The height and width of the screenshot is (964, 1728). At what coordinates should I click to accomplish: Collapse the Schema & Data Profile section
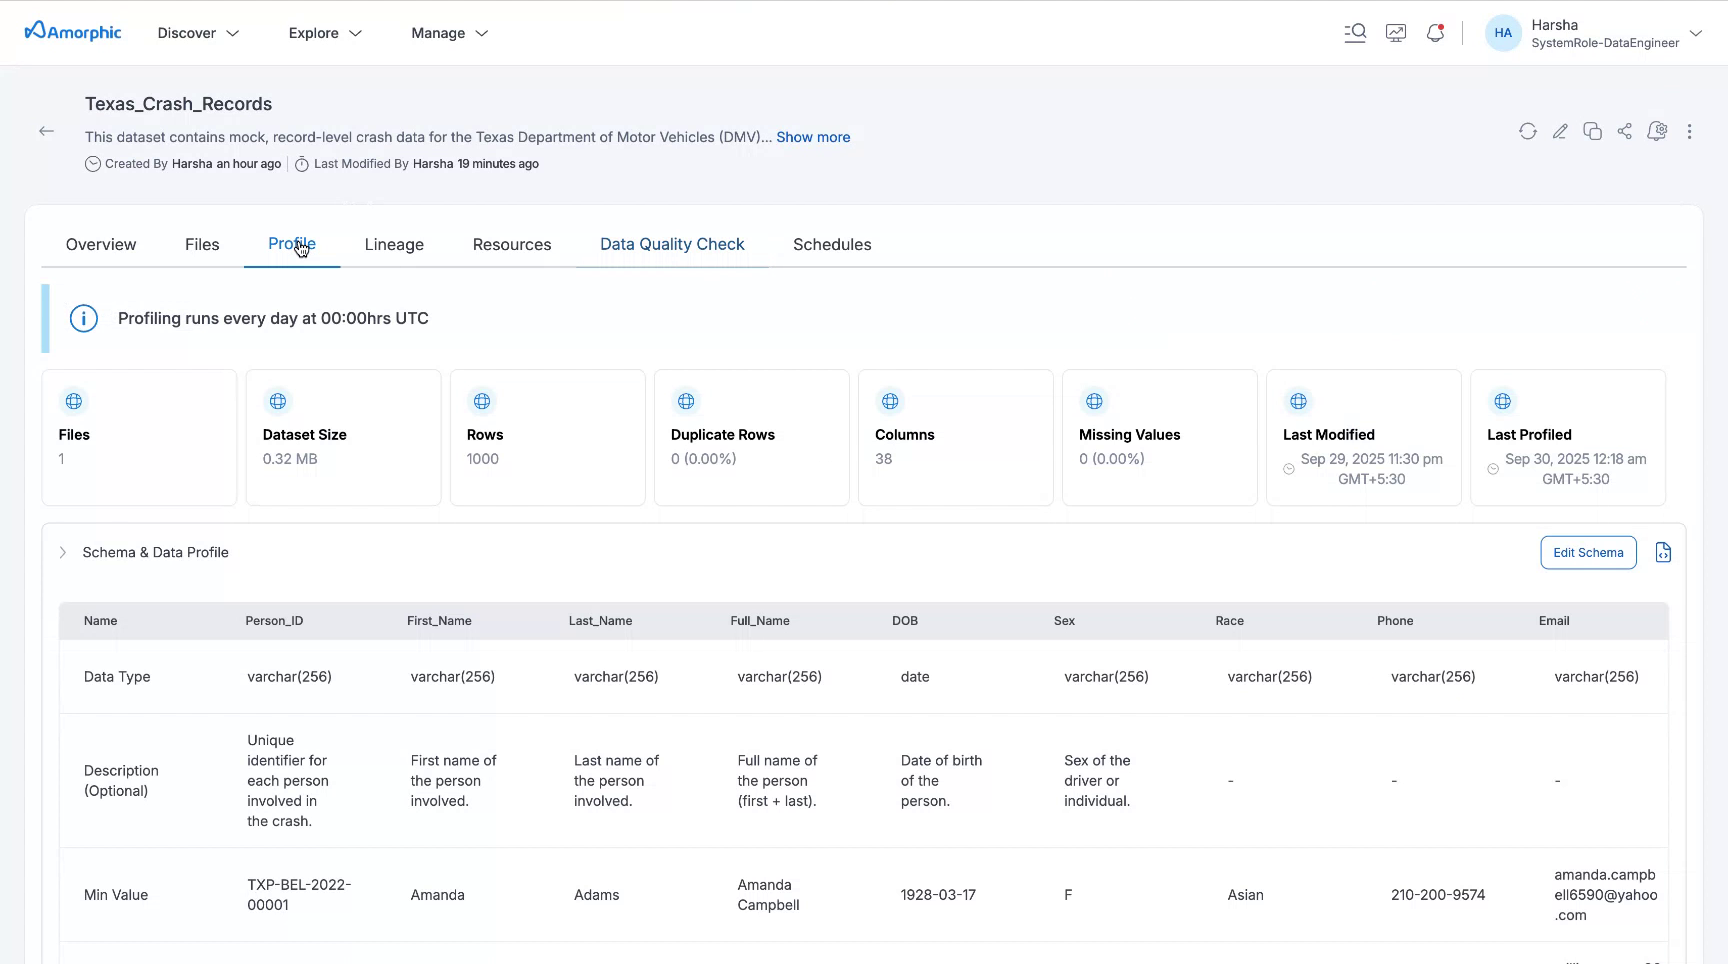coord(63,553)
